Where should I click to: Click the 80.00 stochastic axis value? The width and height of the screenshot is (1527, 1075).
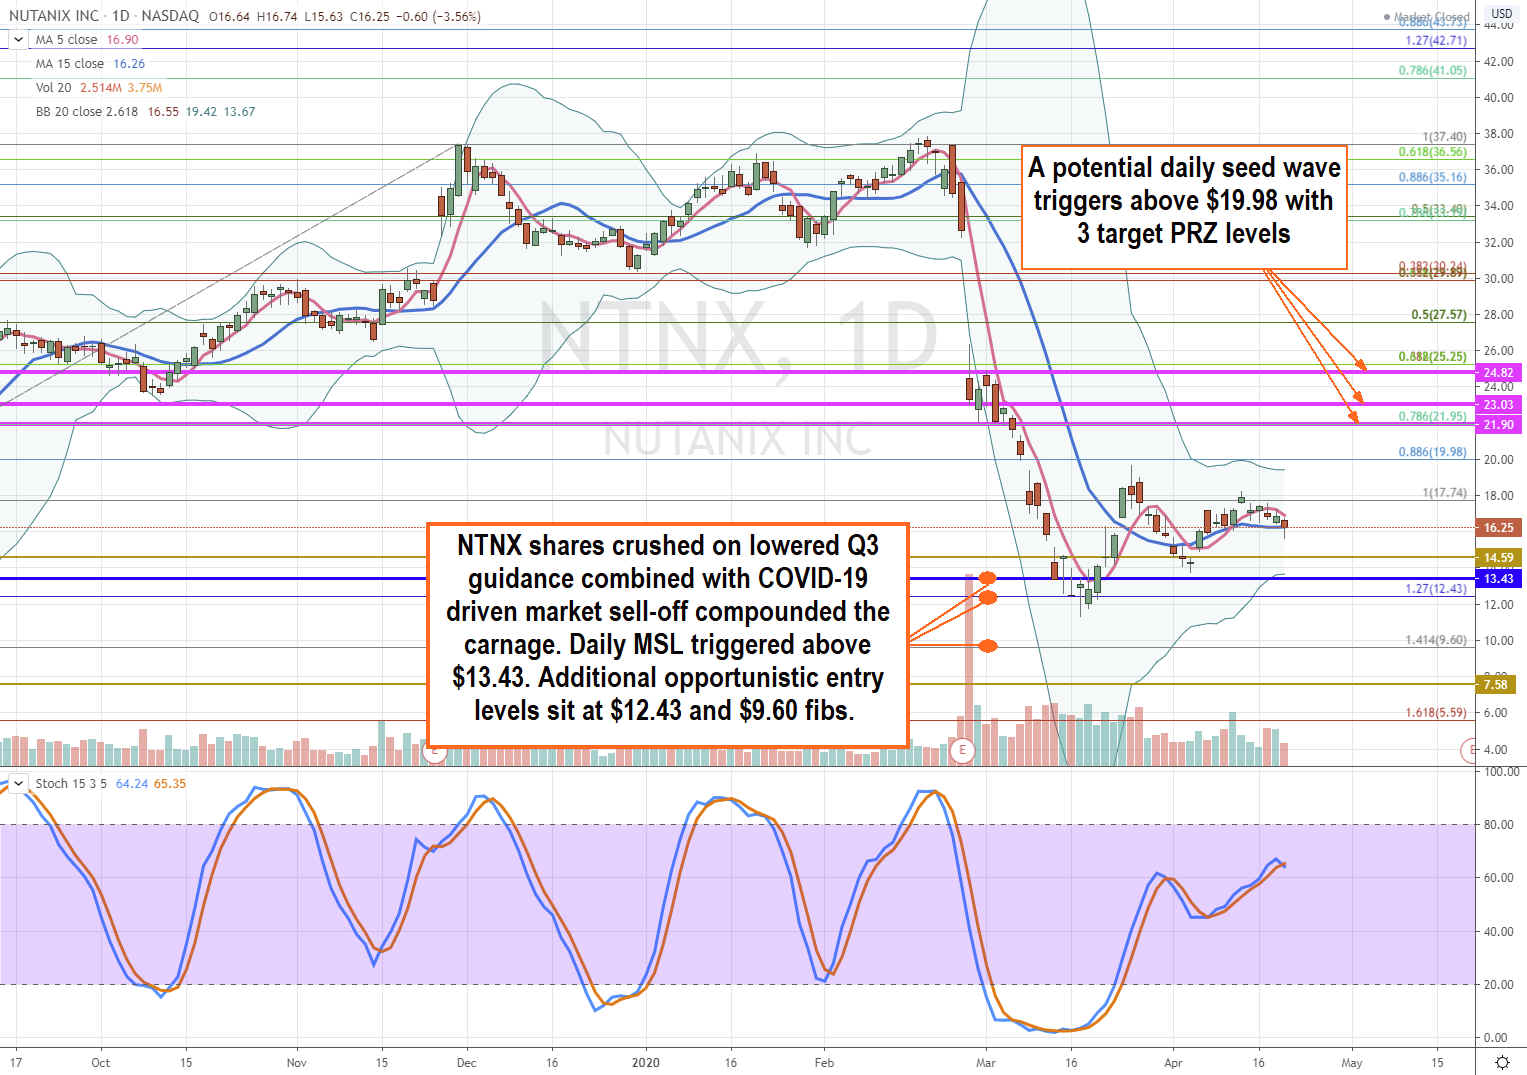1497,825
